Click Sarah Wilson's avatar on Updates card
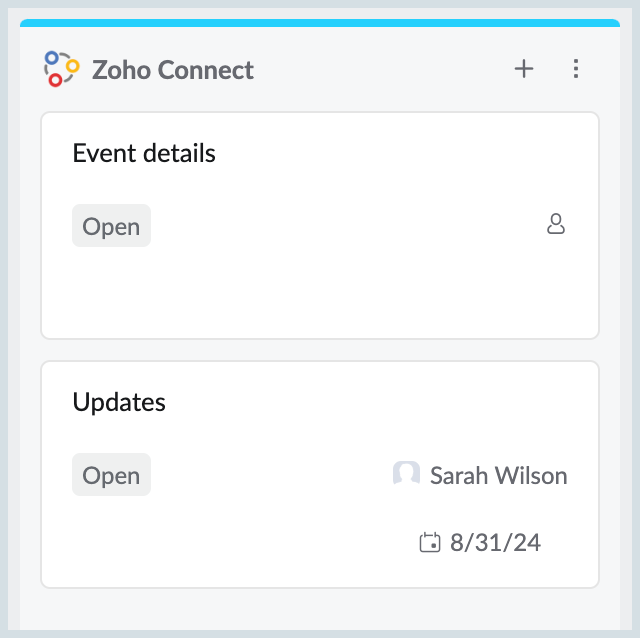640x638 pixels. point(406,475)
